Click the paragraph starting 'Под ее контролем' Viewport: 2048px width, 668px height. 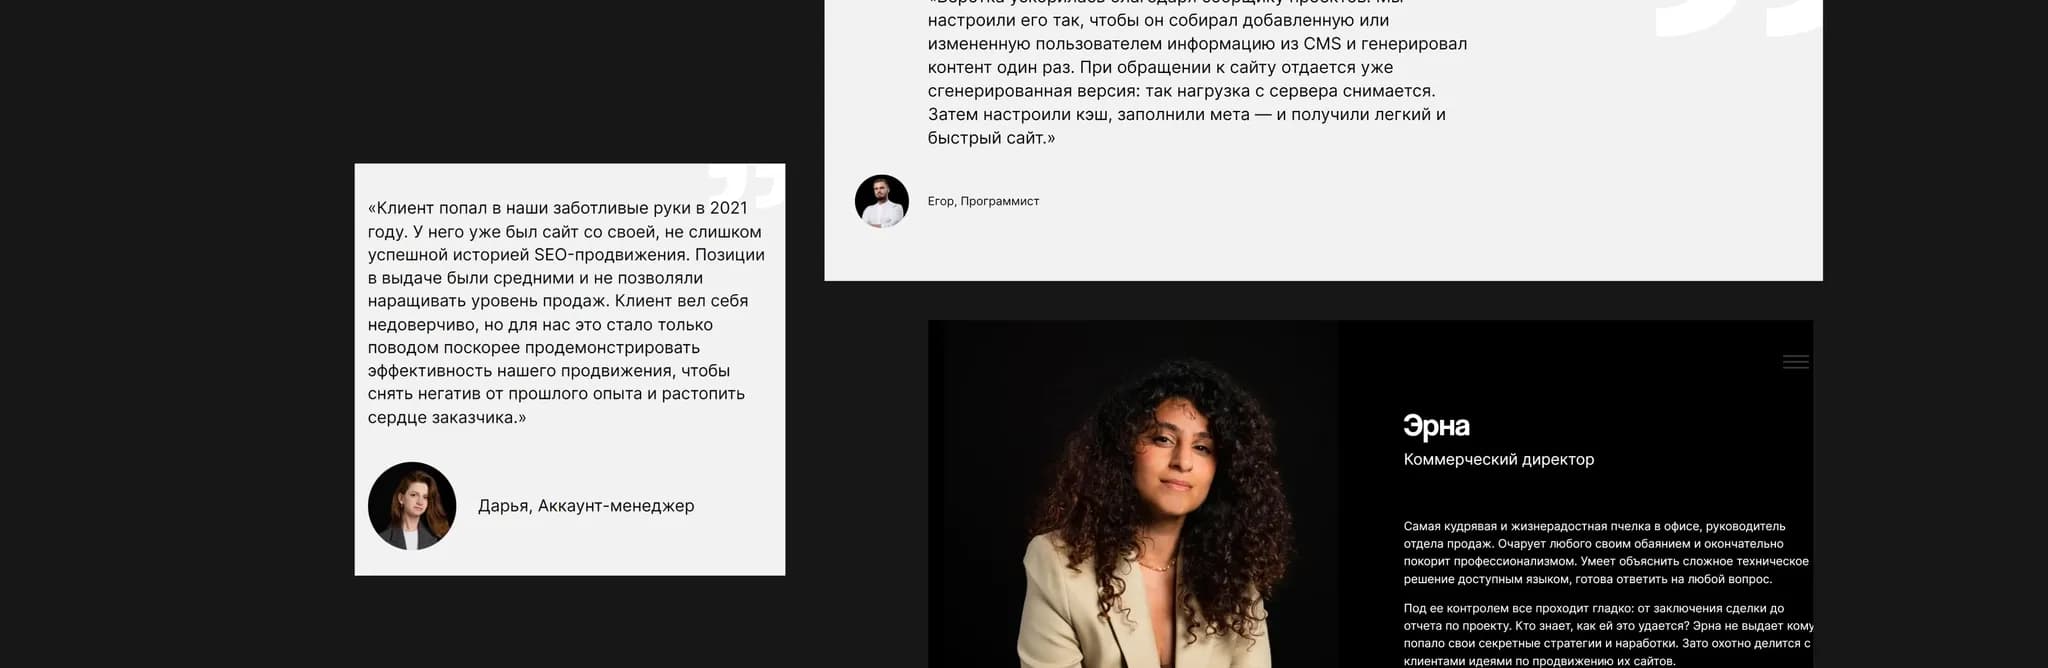(x=1608, y=635)
